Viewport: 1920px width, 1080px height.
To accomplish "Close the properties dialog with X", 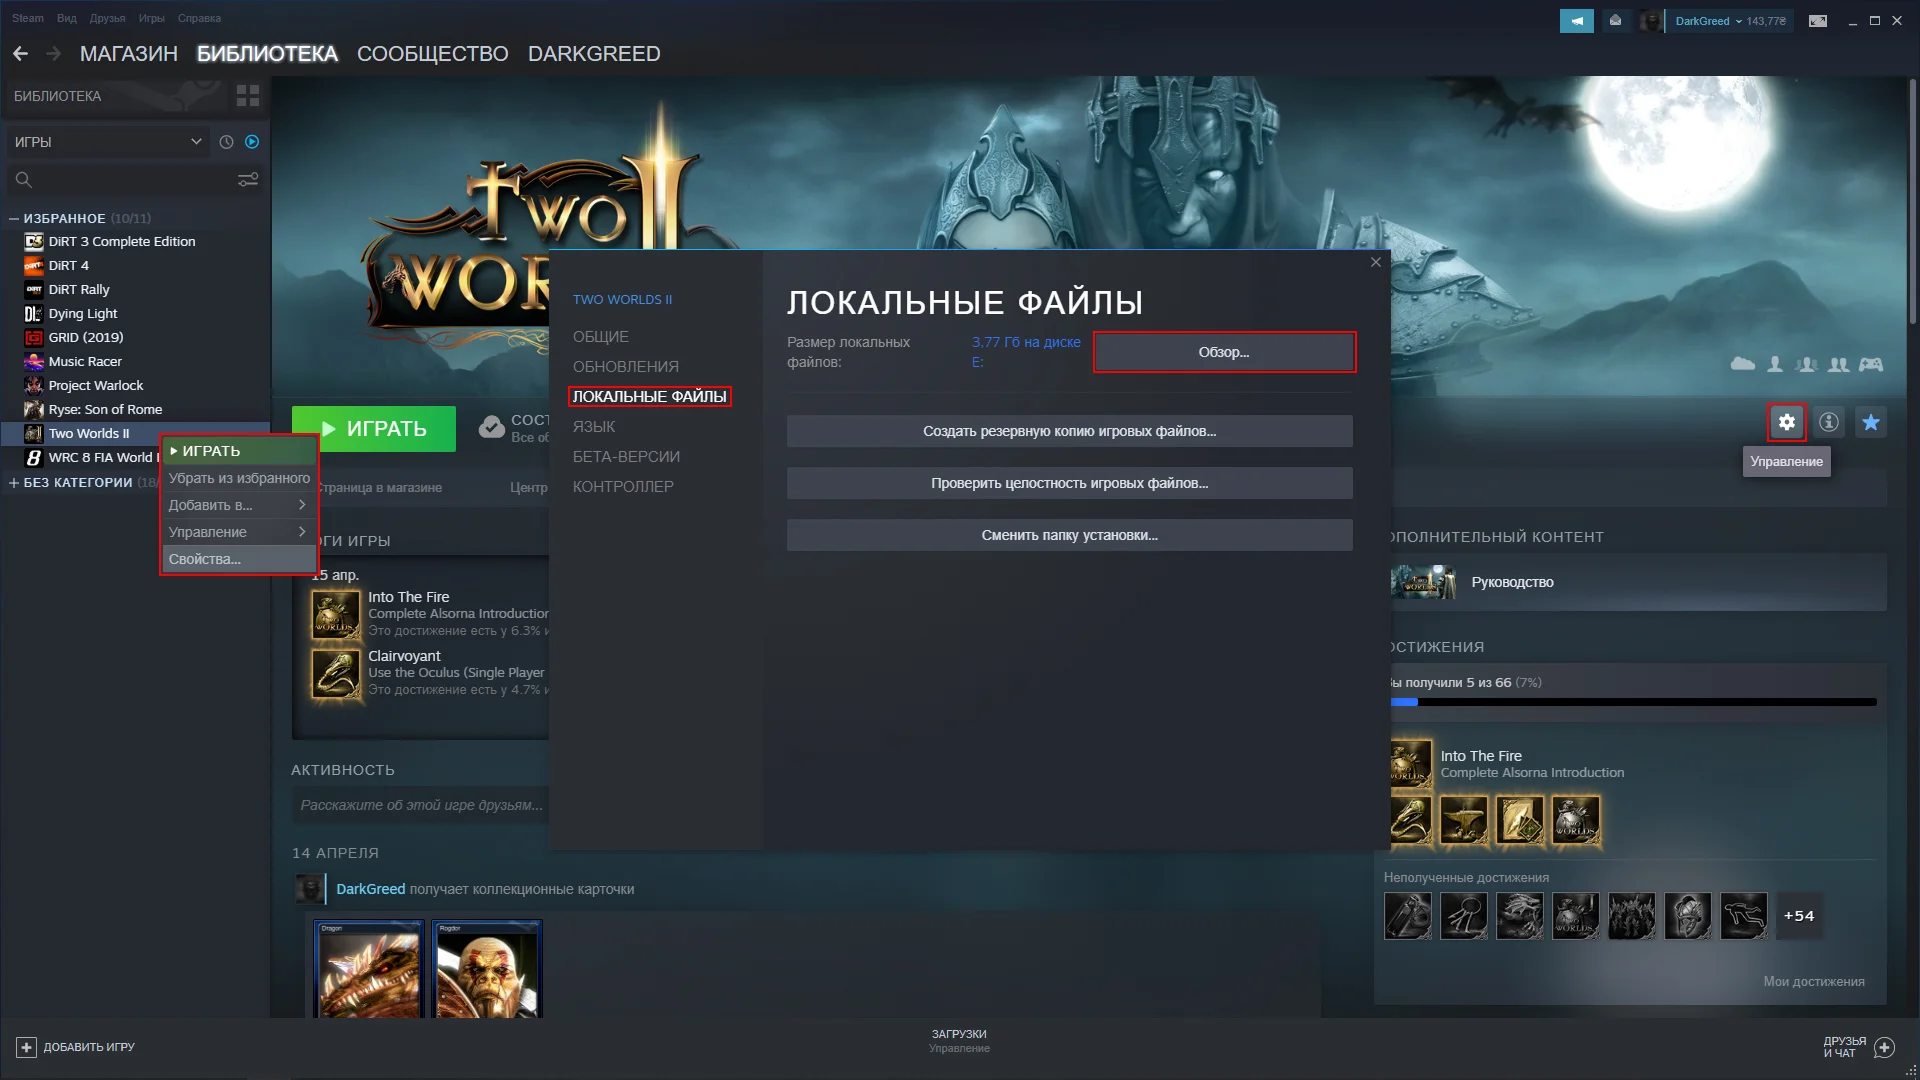I will [1376, 262].
